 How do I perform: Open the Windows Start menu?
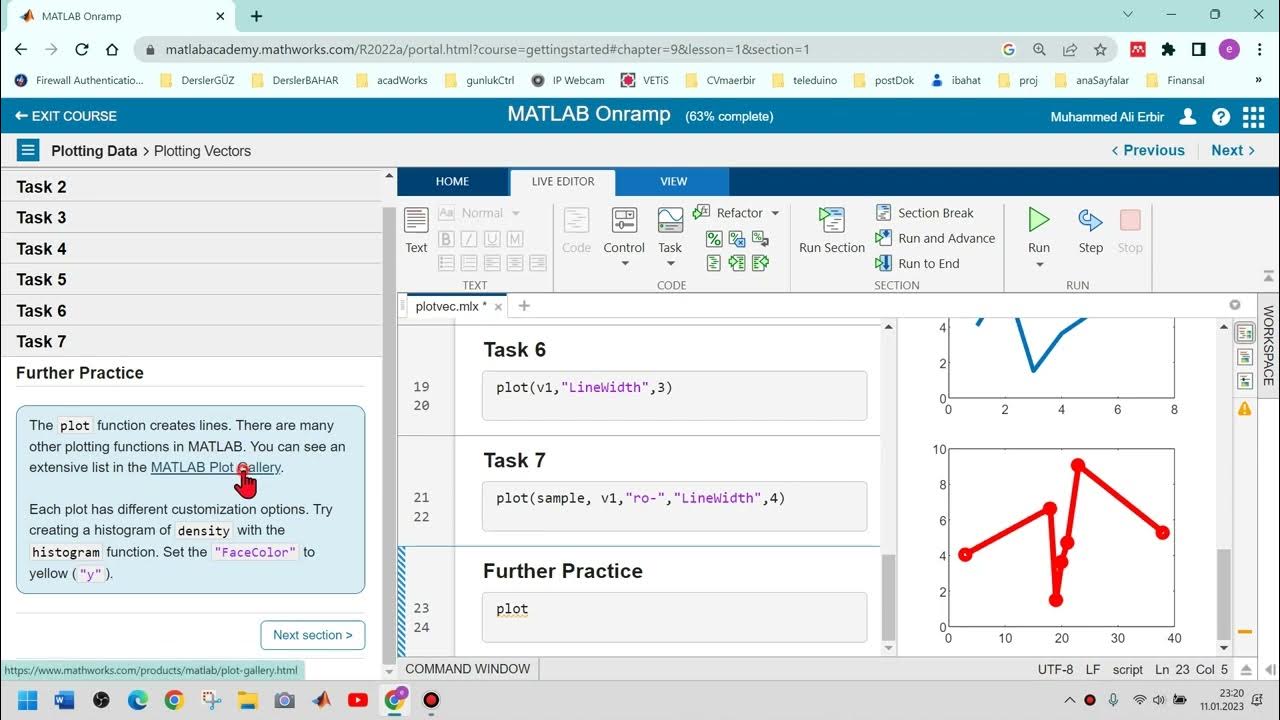[x=27, y=700]
